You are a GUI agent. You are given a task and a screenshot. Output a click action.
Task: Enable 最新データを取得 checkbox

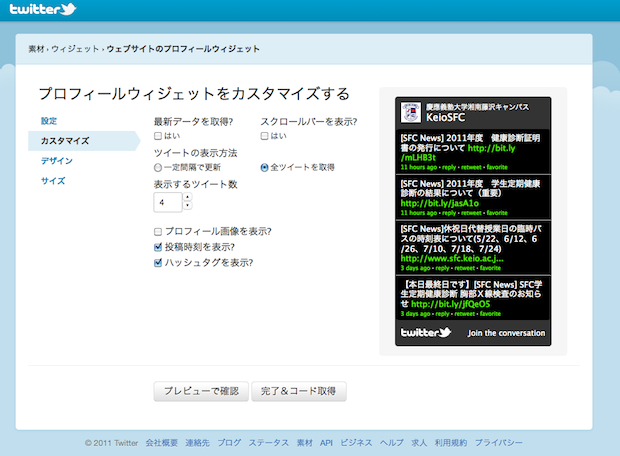(158, 136)
